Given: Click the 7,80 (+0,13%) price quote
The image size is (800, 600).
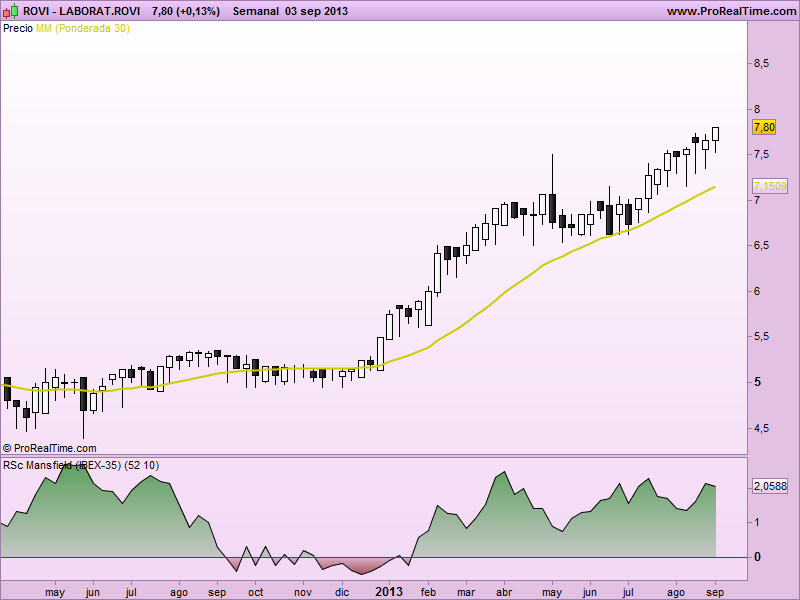Looking at the screenshot, I should 186,11.
